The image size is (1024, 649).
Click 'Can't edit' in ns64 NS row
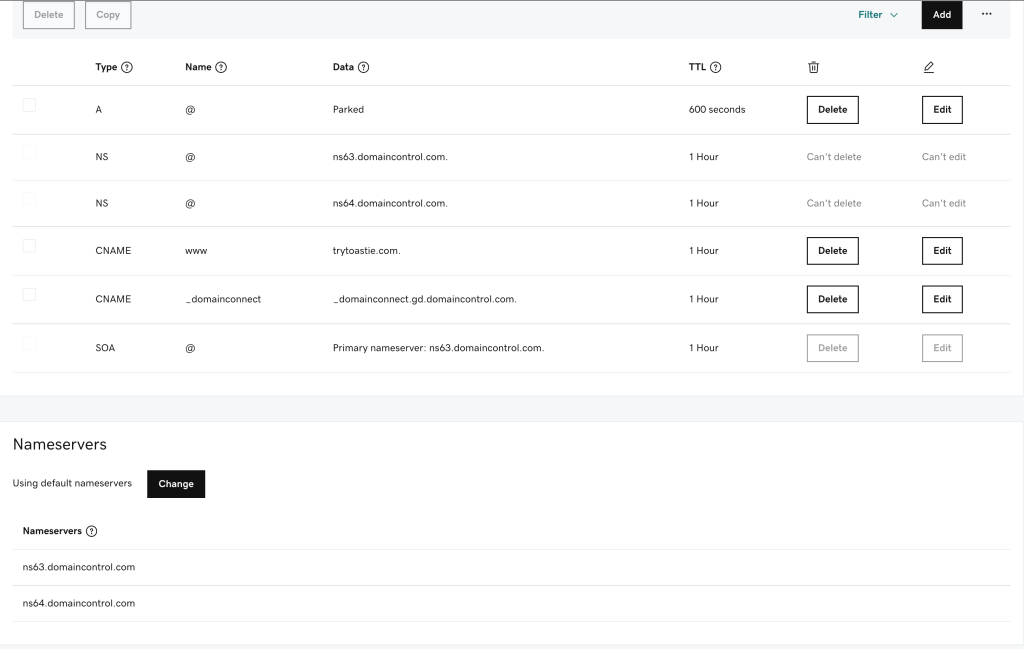(944, 203)
